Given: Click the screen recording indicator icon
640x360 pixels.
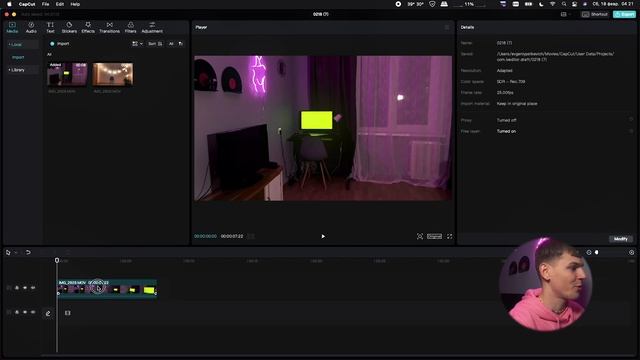Looking at the screenshot, I should pyautogui.click(x=398, y=4).
